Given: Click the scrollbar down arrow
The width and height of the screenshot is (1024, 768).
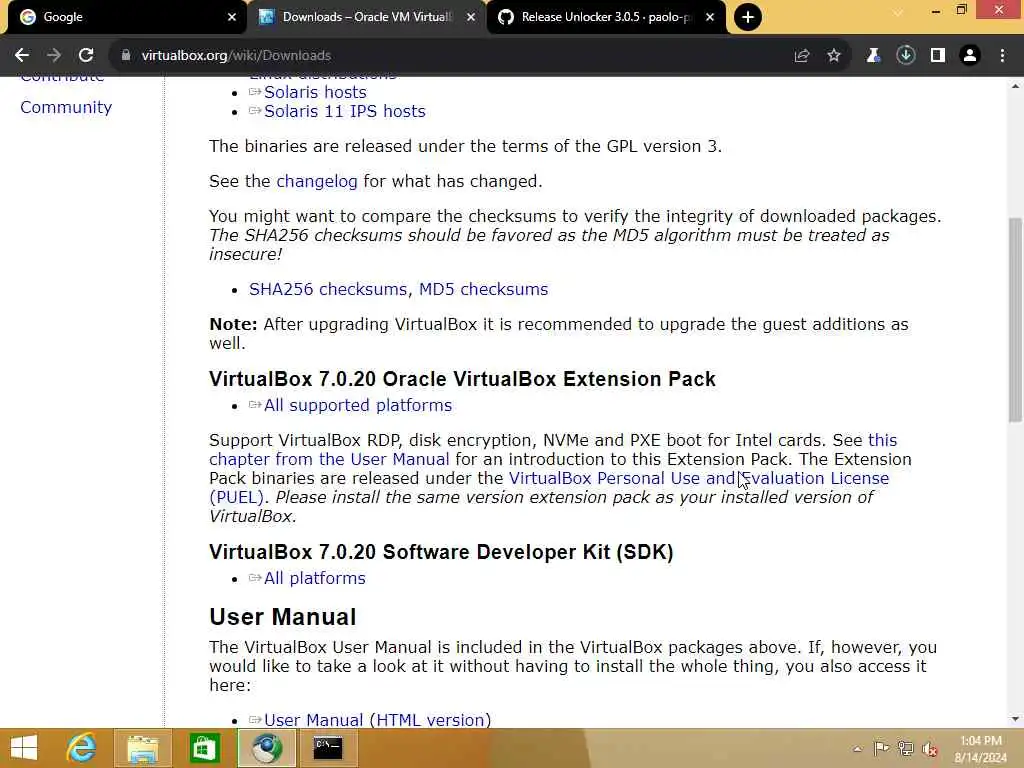Looking at the screenshot, I should coord(1015,719).
